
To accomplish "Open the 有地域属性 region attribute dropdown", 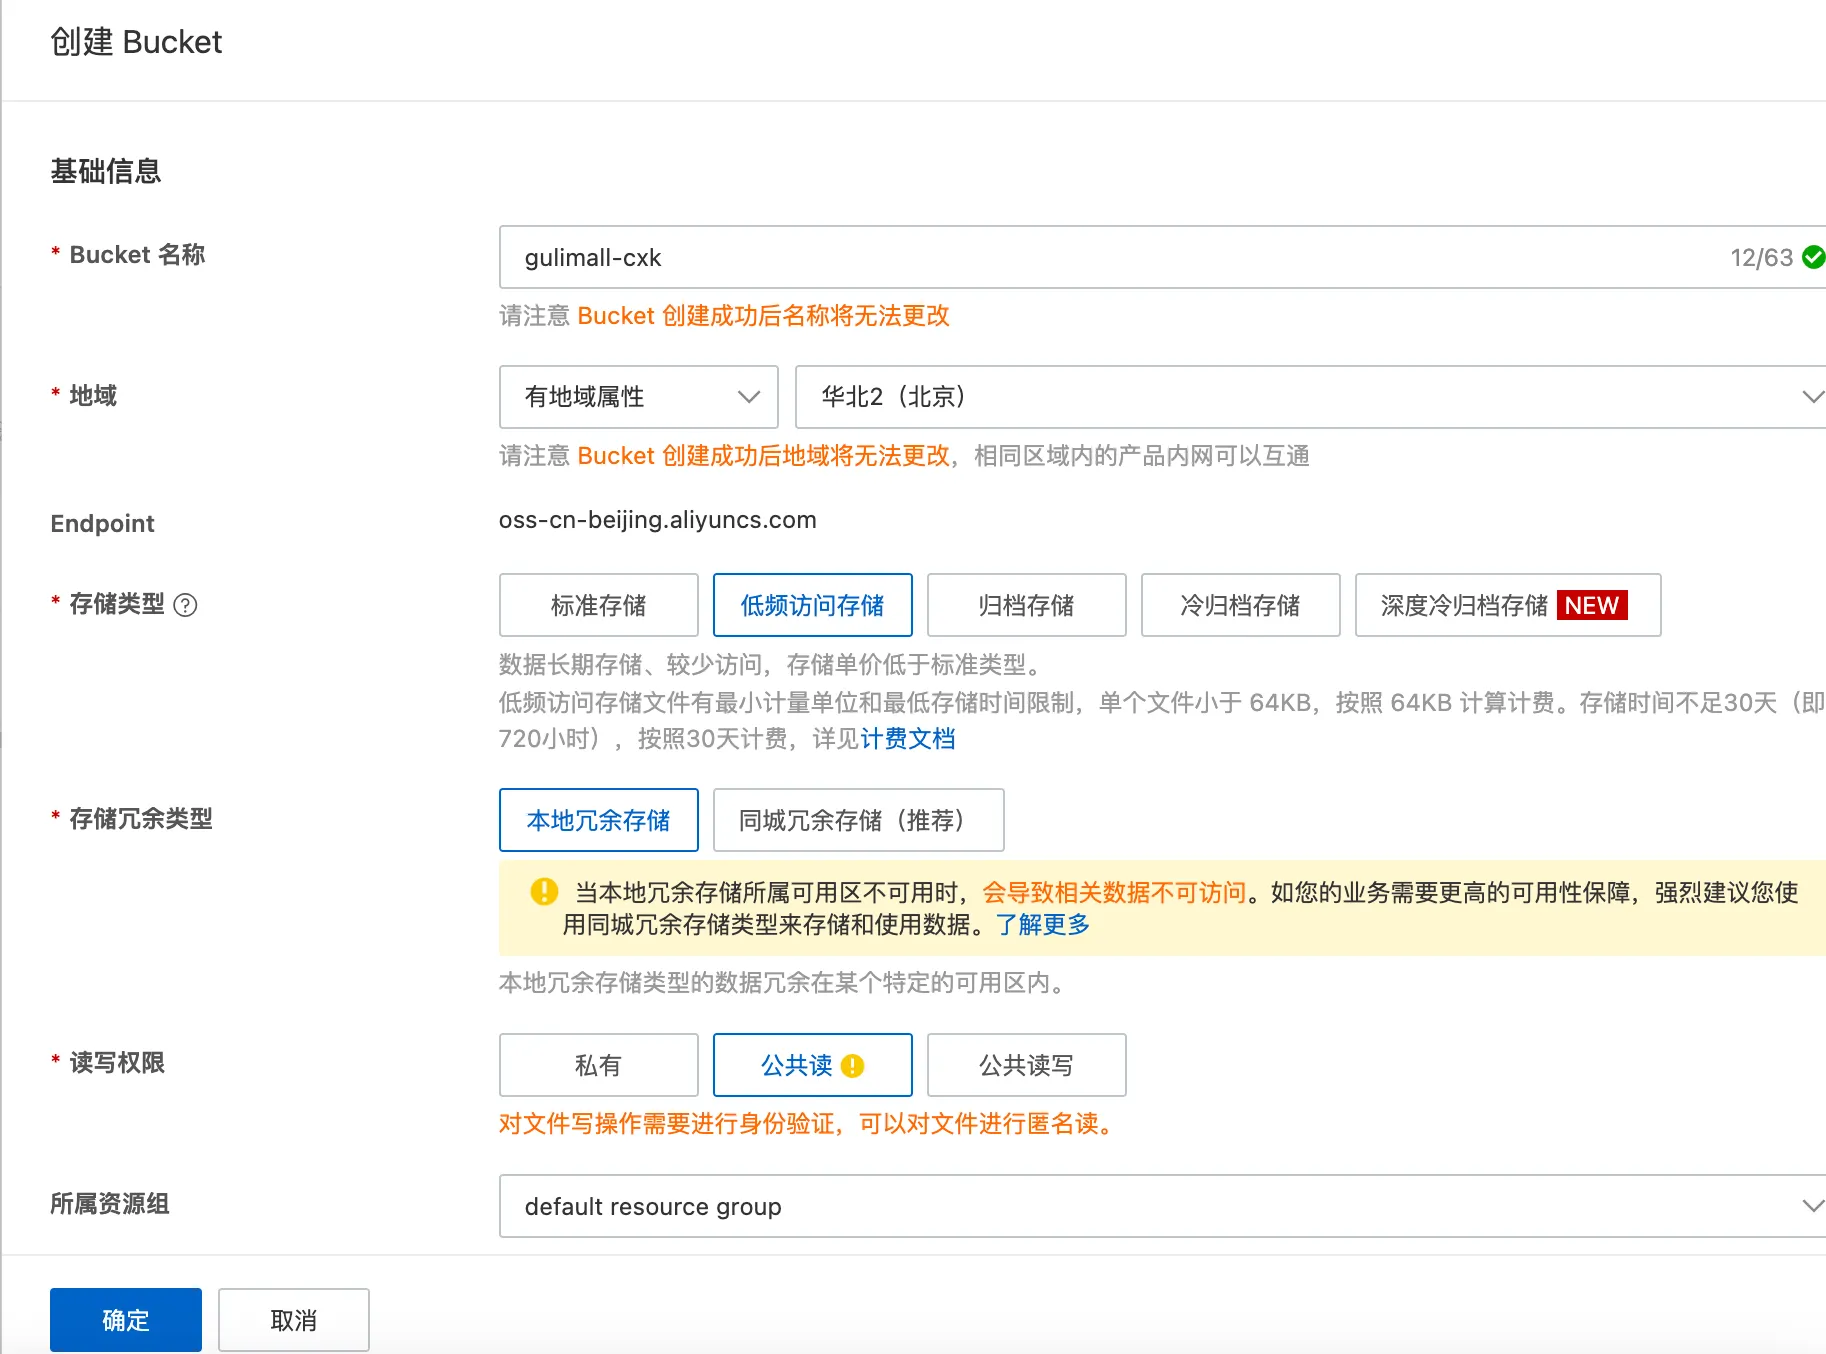I will (639, 397).
